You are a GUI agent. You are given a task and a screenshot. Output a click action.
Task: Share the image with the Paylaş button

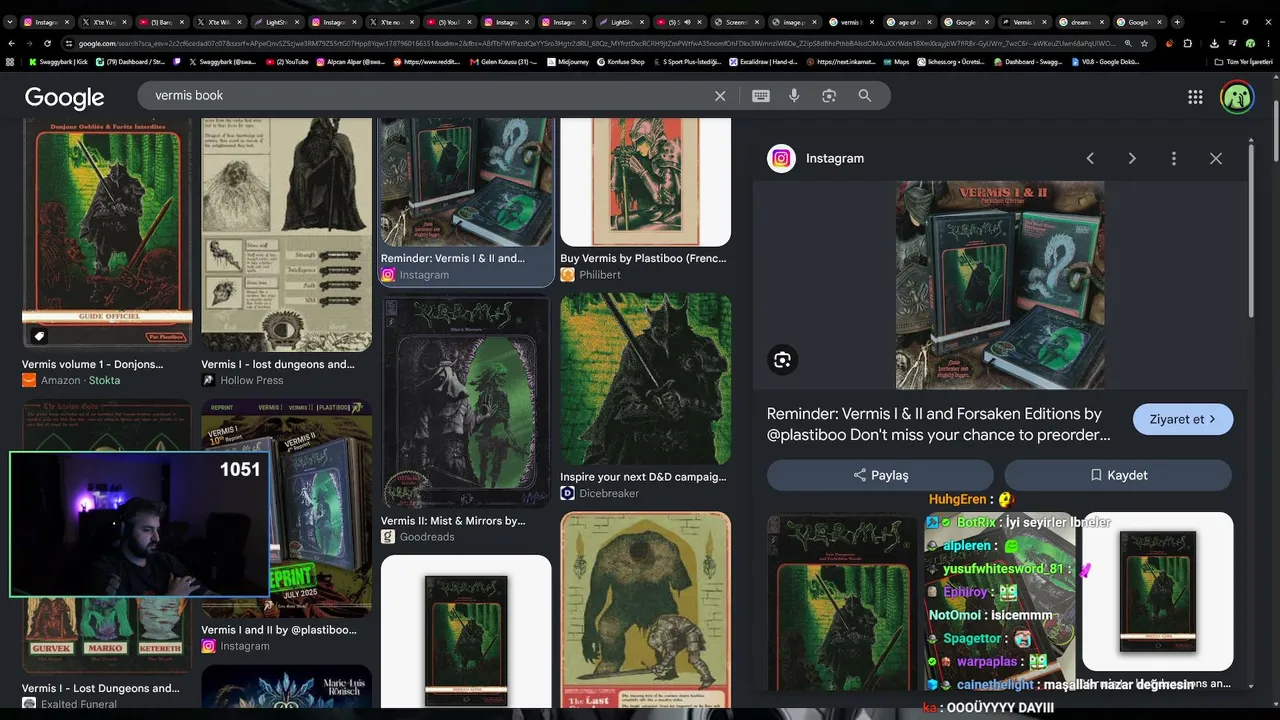pos(880,475)
